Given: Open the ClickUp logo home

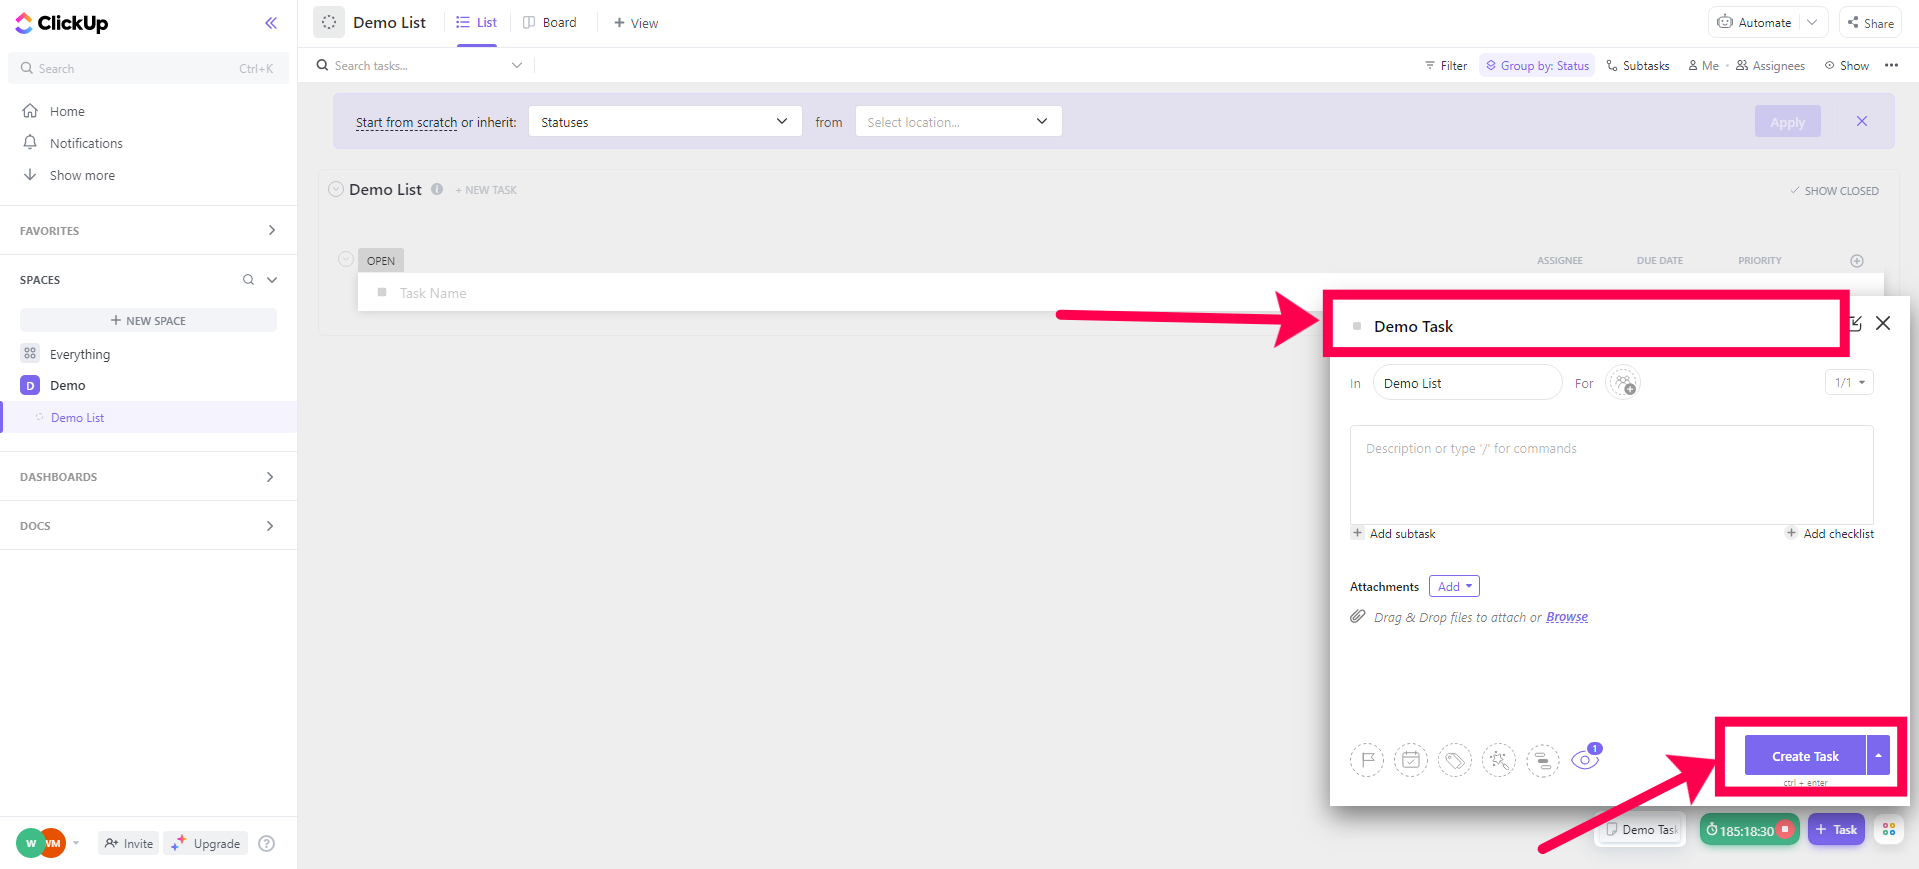Looking at the screenshot, I should point(62,23).
